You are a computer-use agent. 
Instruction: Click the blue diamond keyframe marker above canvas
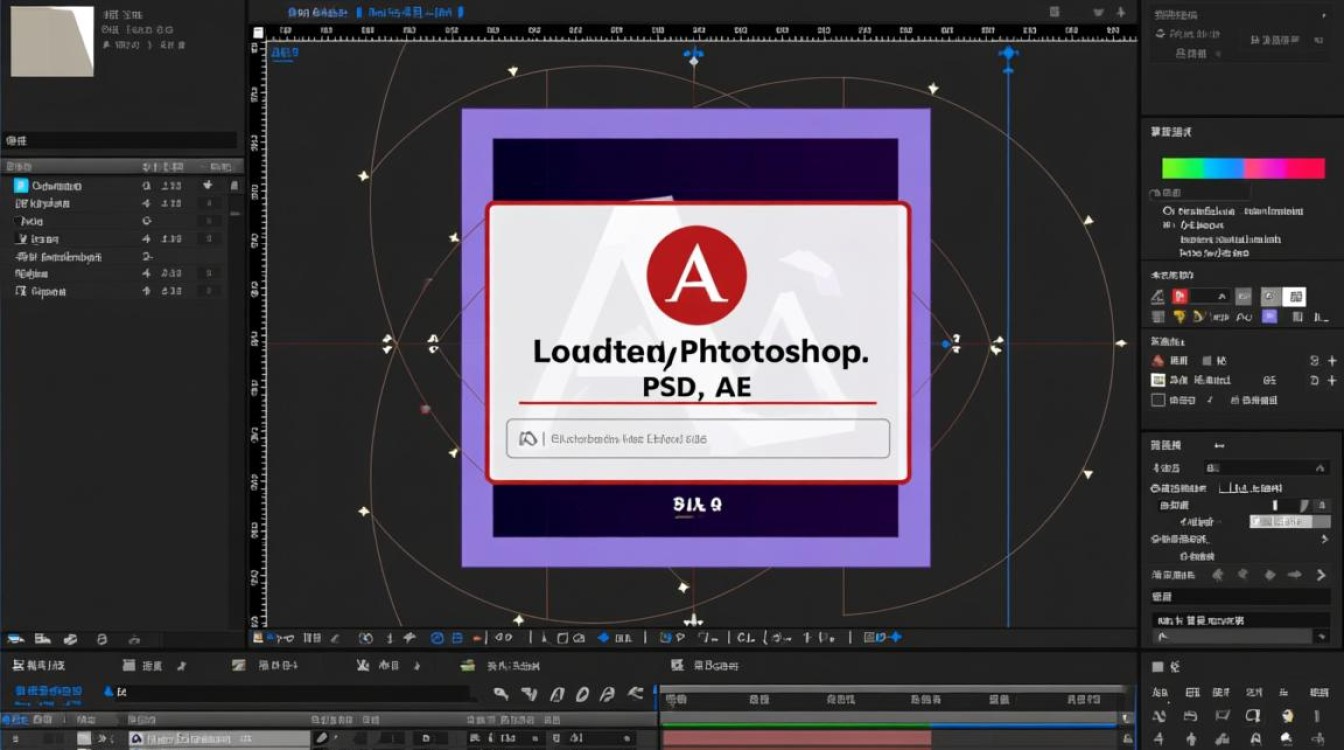coord(1008,53)
